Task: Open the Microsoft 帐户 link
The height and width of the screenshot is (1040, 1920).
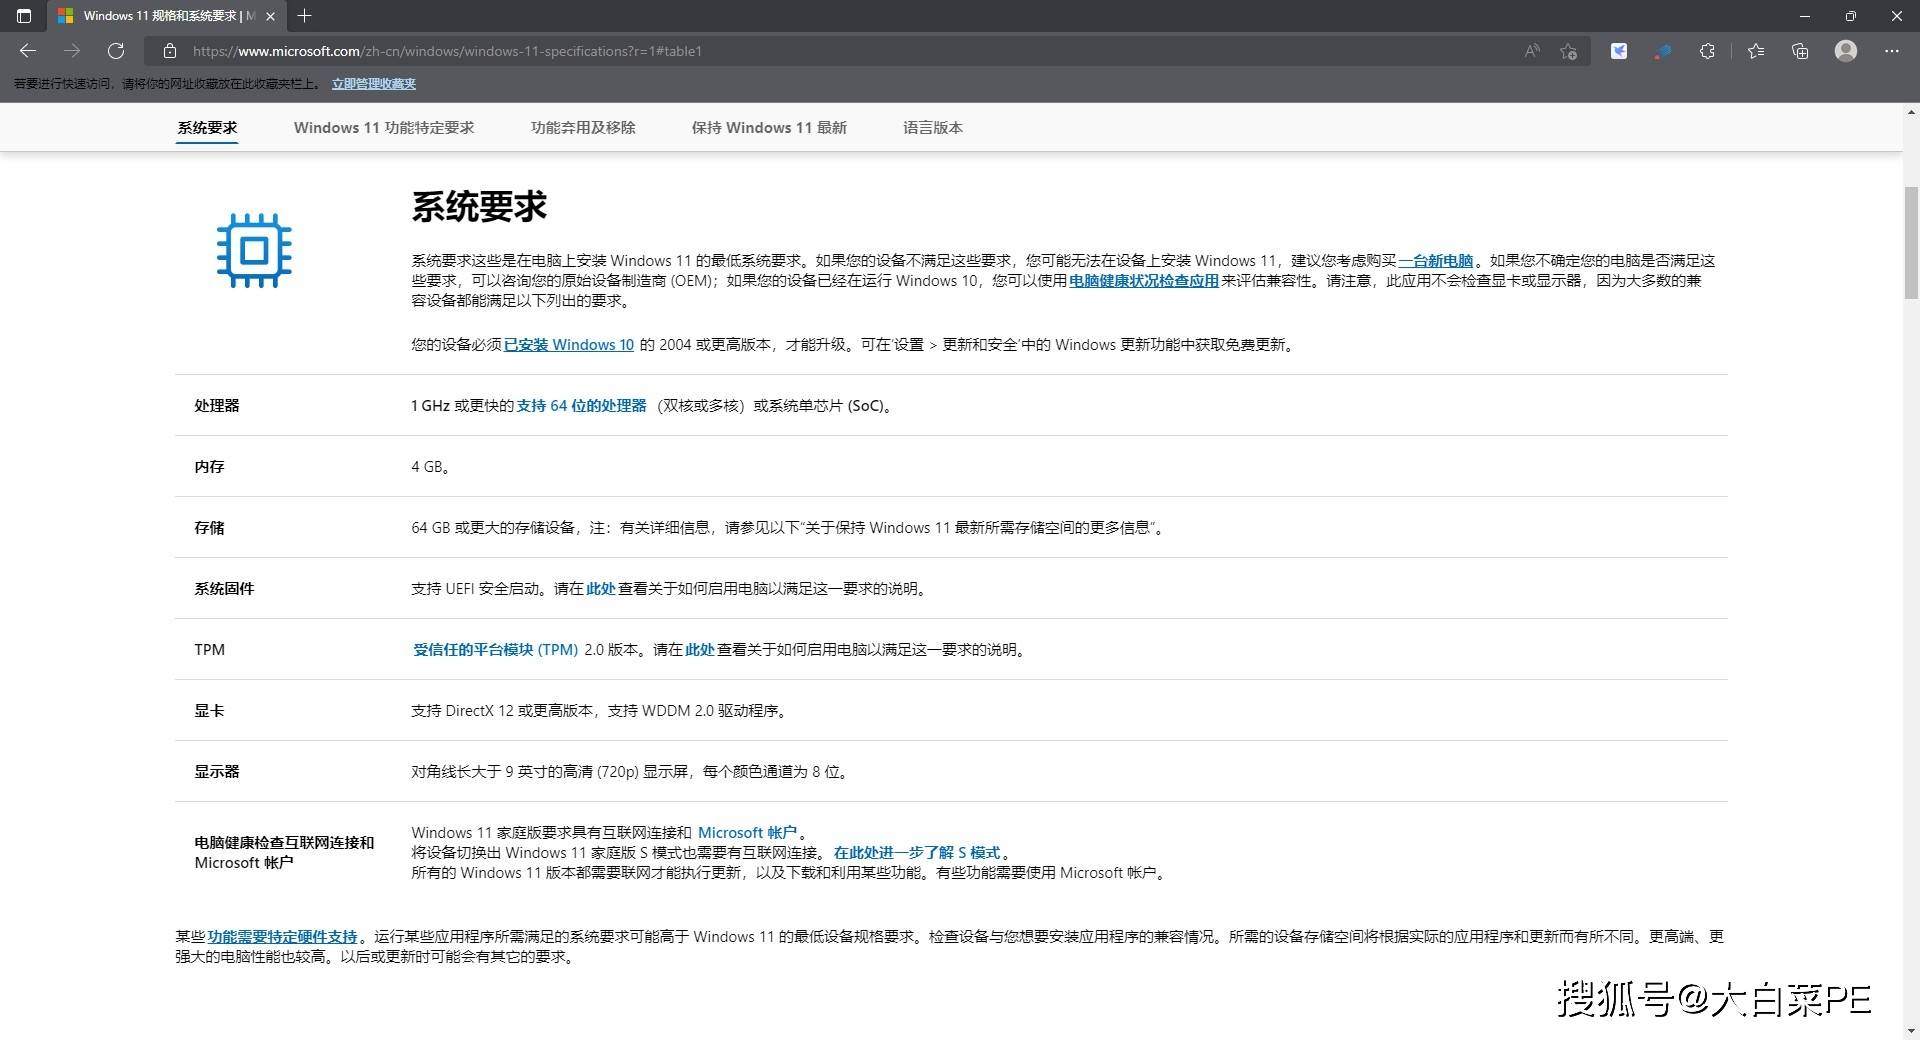Action: [747, 833]
